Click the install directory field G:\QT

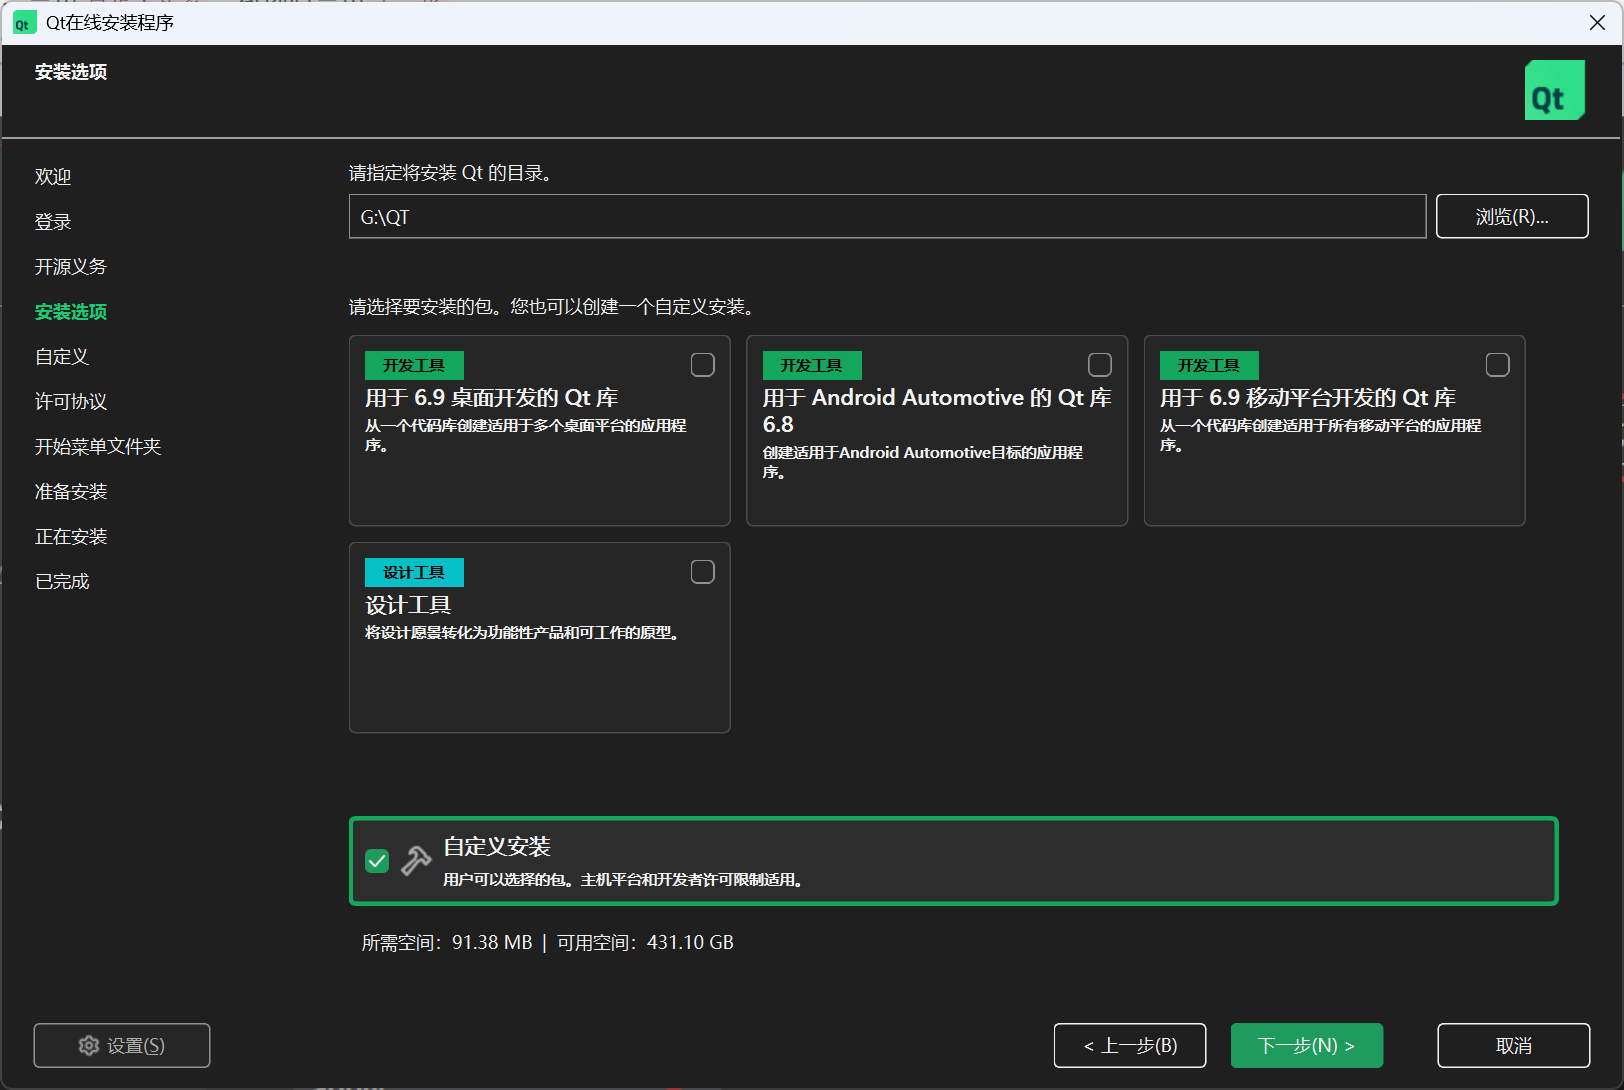(x=887, y=216)
